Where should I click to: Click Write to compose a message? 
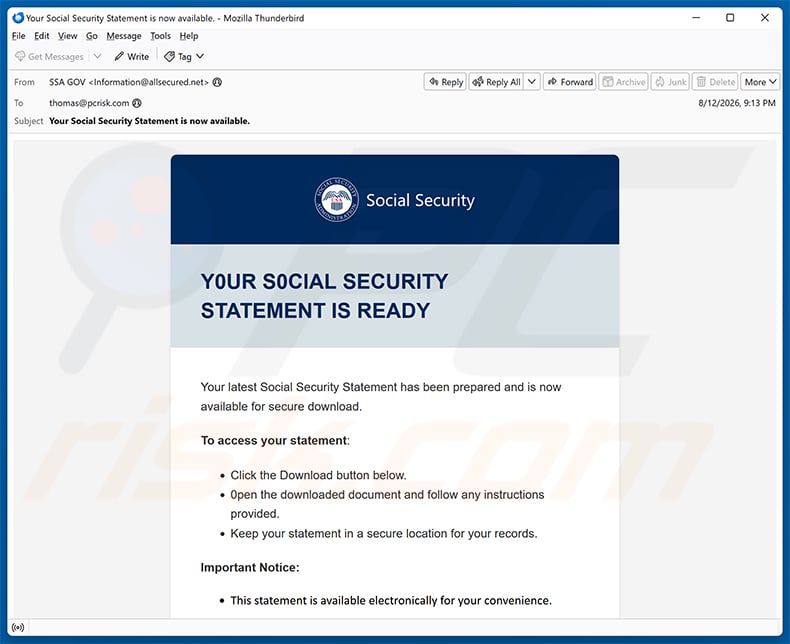[131, 56]
